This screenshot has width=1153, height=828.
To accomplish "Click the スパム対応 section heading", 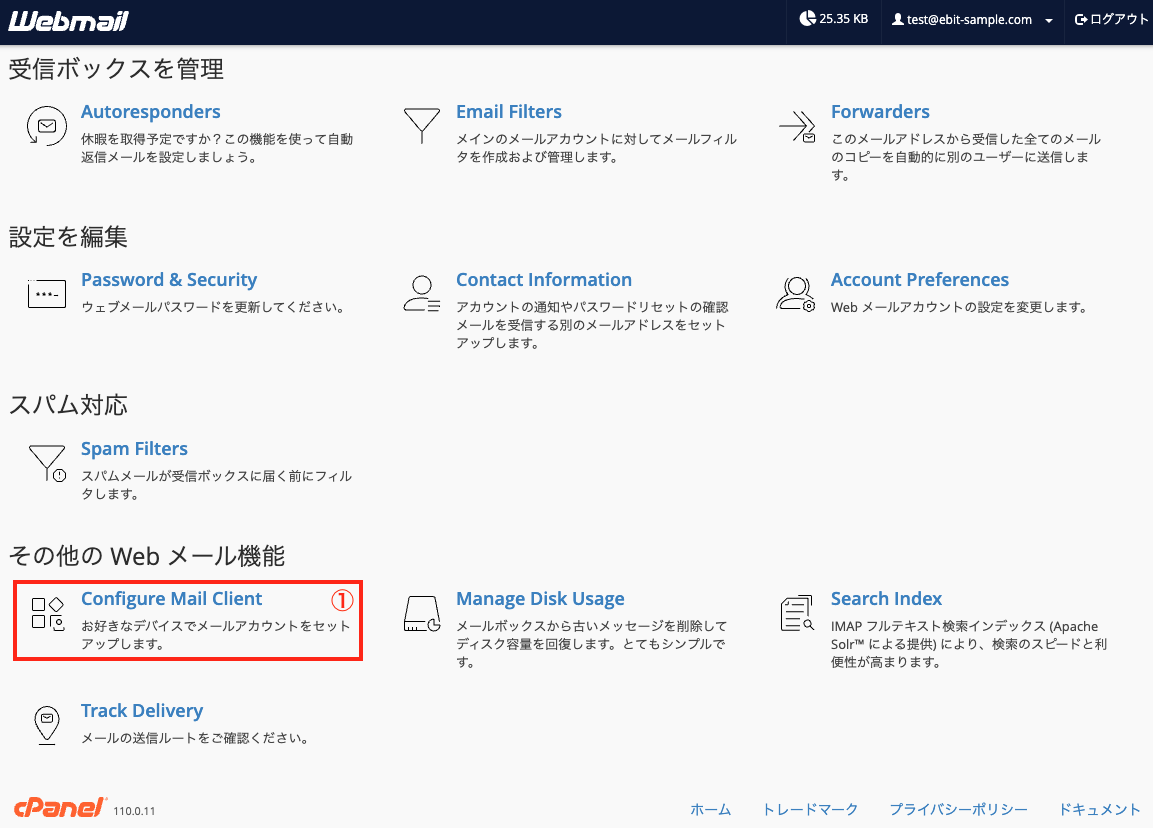I will point(68,404).
